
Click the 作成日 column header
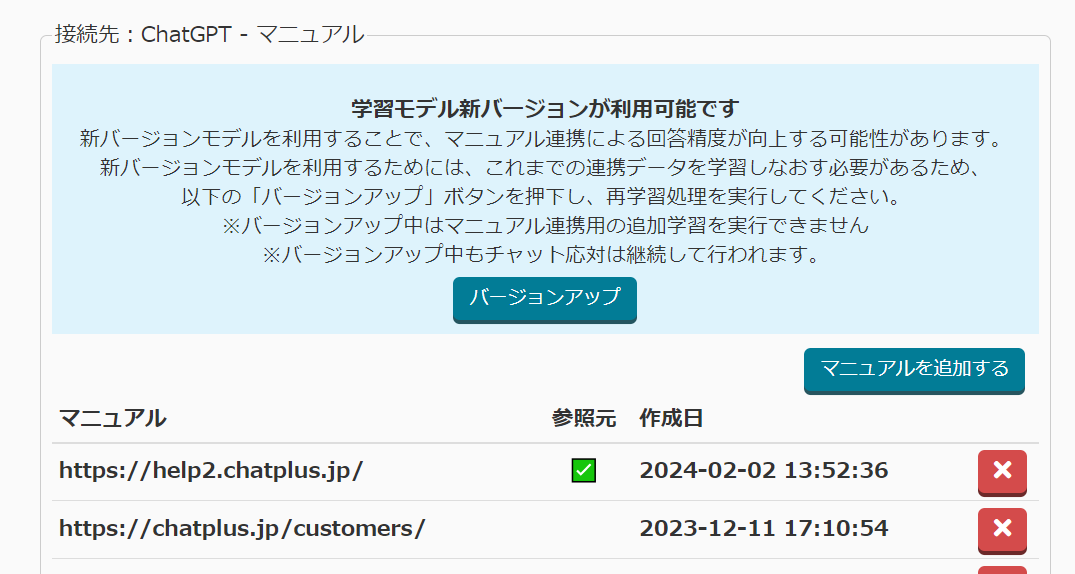click(x=671, y=418)
